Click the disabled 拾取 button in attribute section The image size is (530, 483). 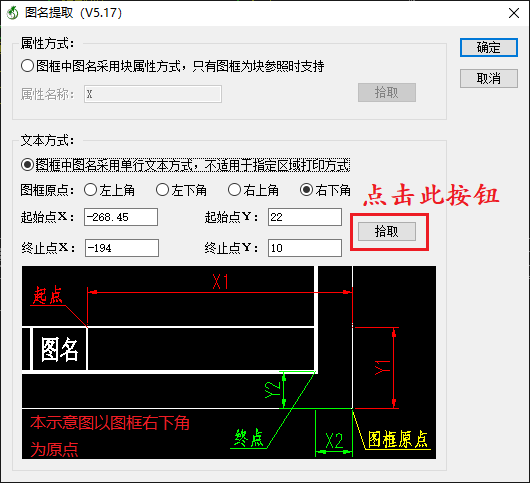(x=387, y=92)
